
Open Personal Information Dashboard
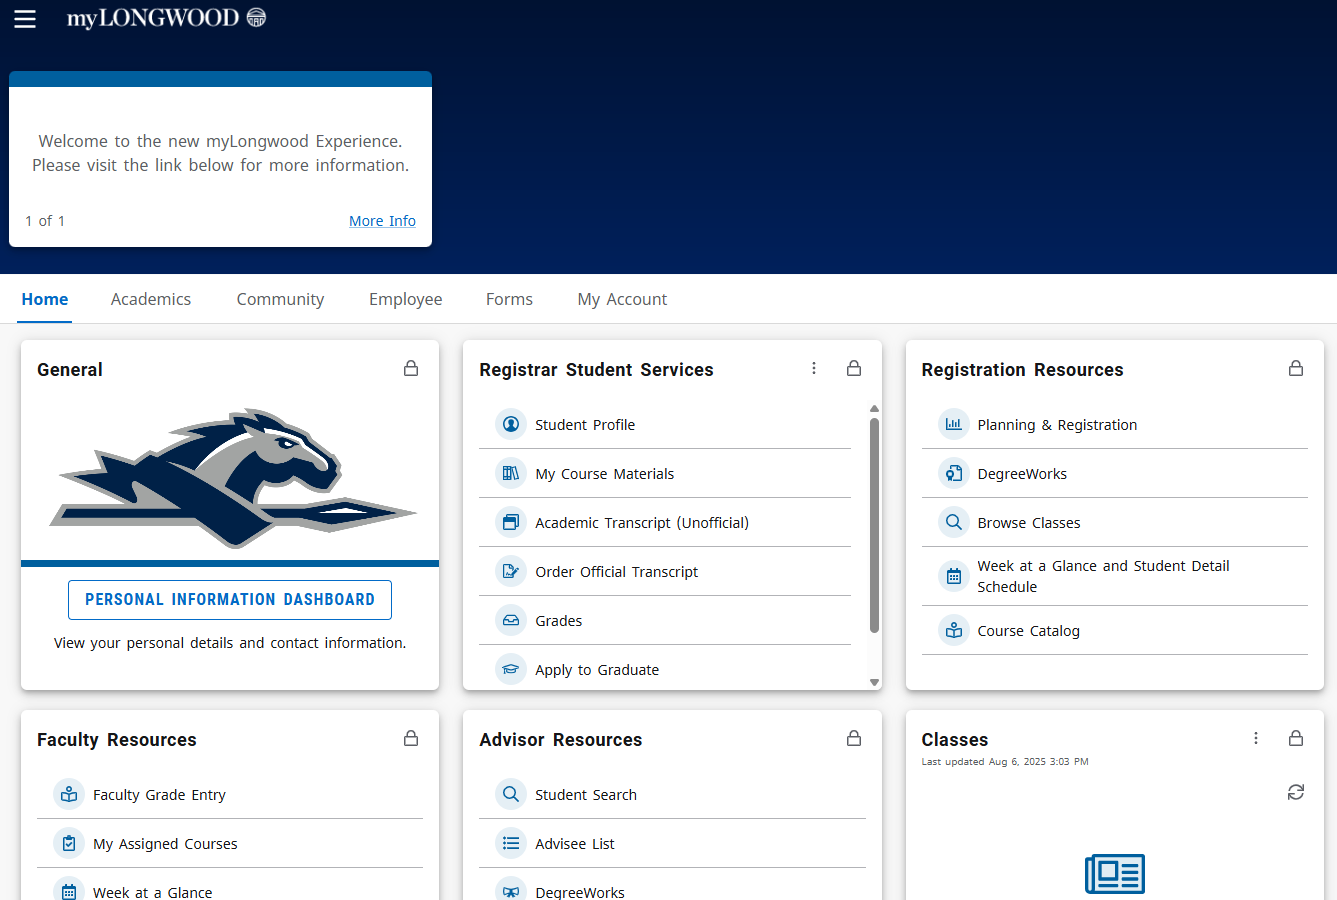click(x=230, y=600)
